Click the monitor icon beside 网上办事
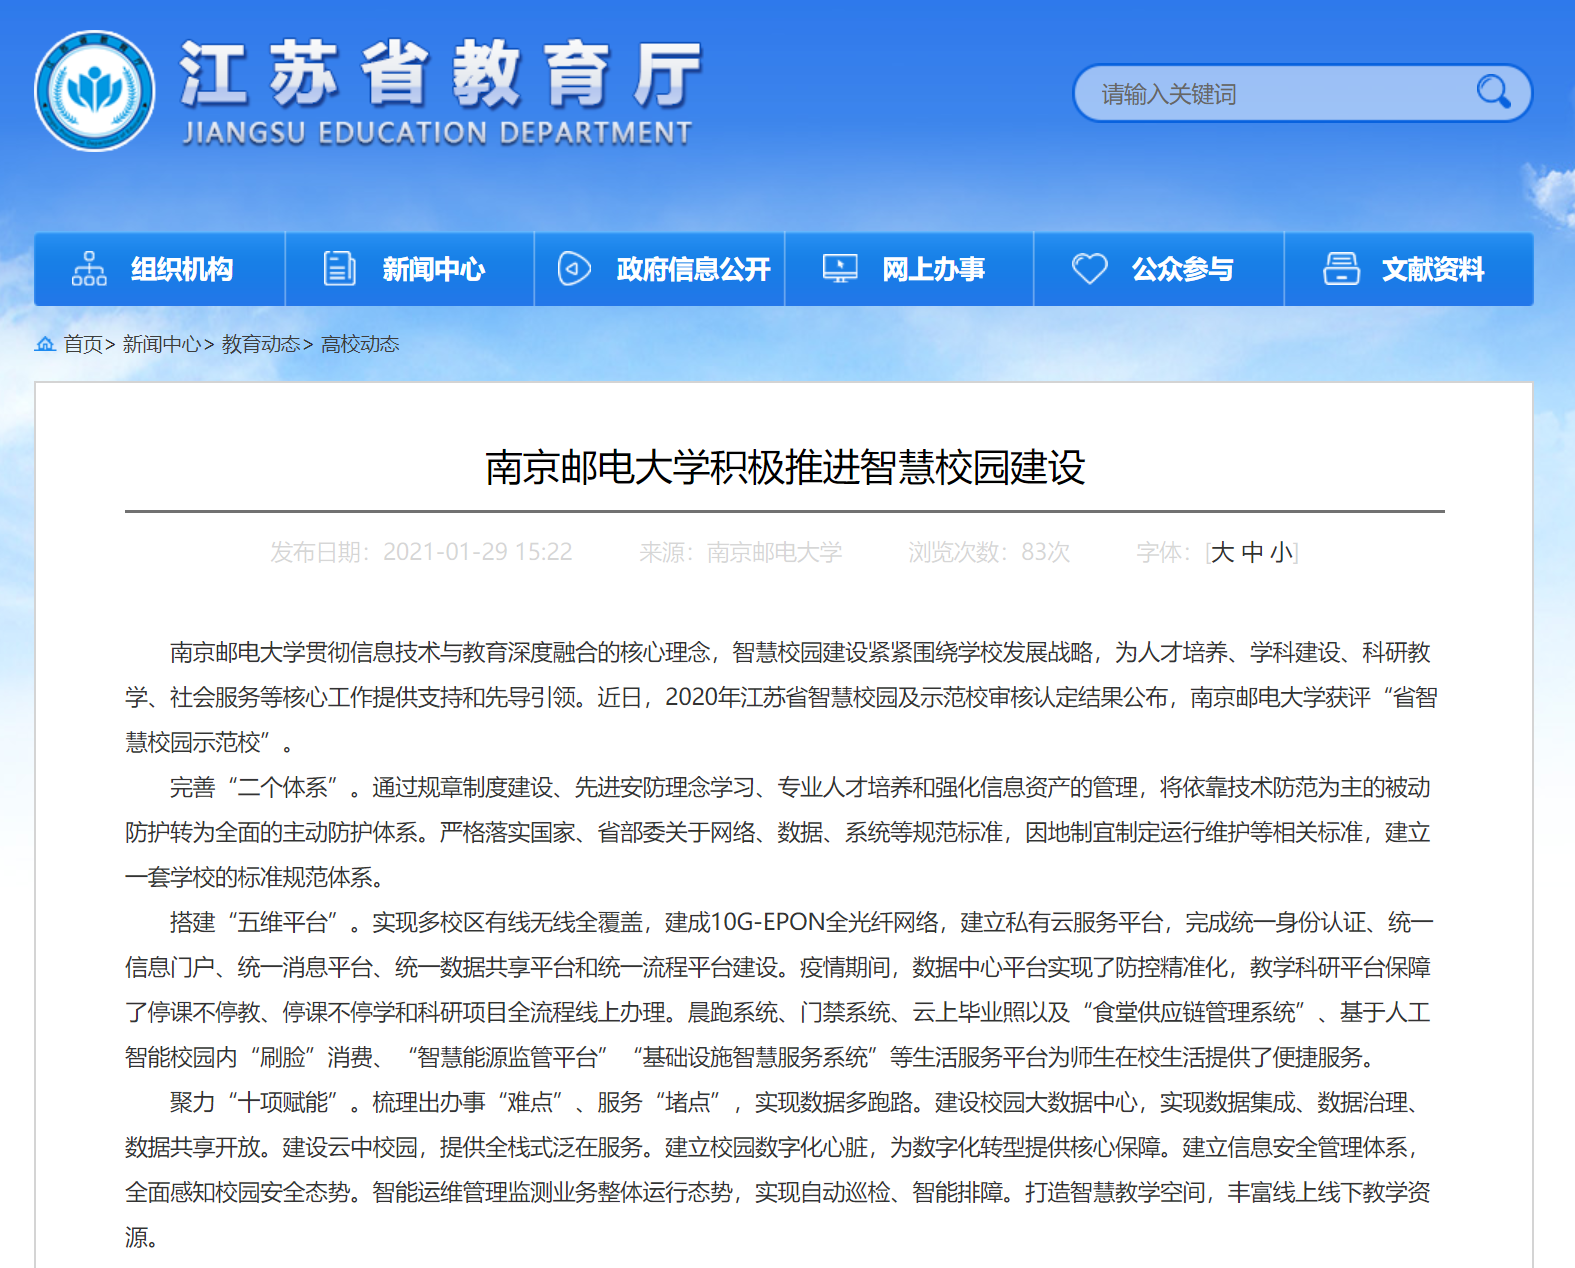This screenshot has width=1575, height=1268. coord(840,269)
